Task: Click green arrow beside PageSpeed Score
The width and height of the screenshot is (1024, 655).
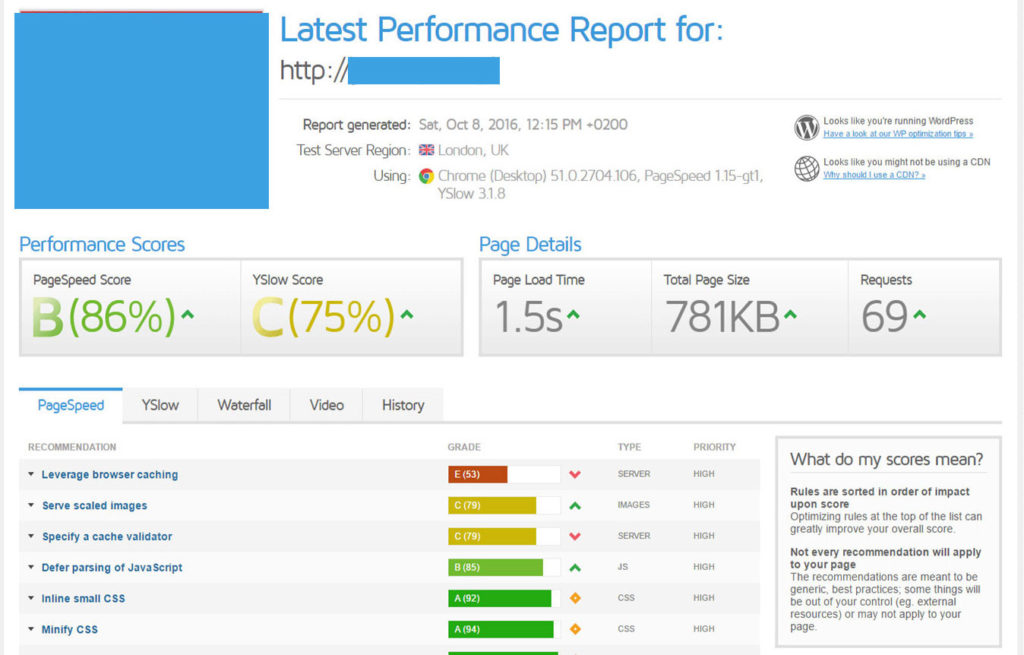Action: click(186, 316)
